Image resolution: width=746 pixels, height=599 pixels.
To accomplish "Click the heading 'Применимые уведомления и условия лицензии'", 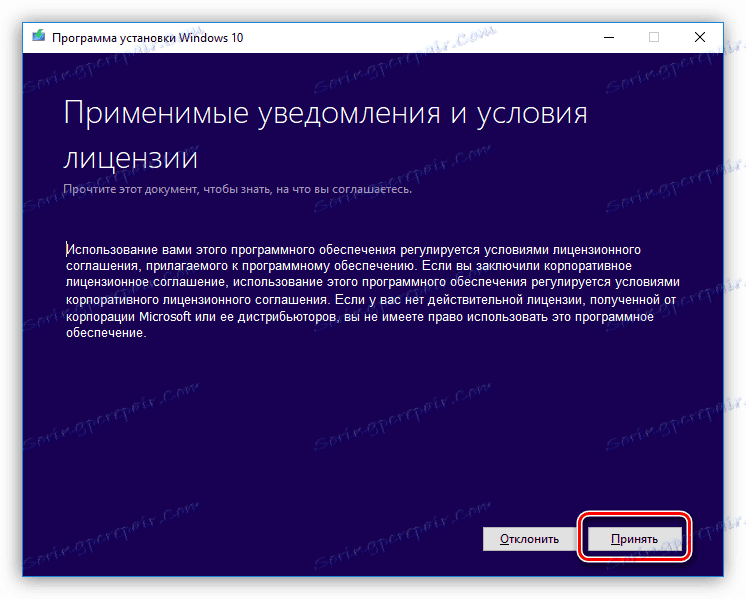I will (325, 135).
